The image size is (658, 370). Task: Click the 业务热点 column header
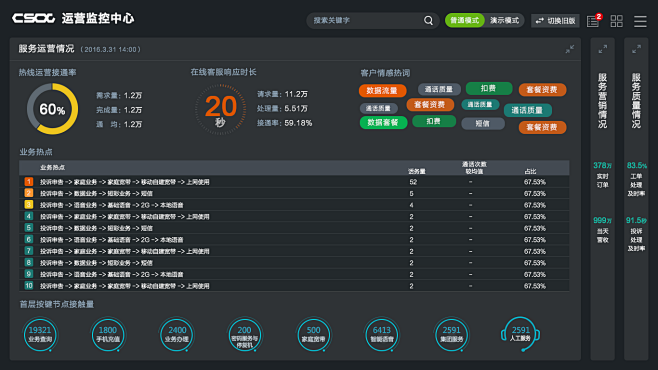click(52, 167)
